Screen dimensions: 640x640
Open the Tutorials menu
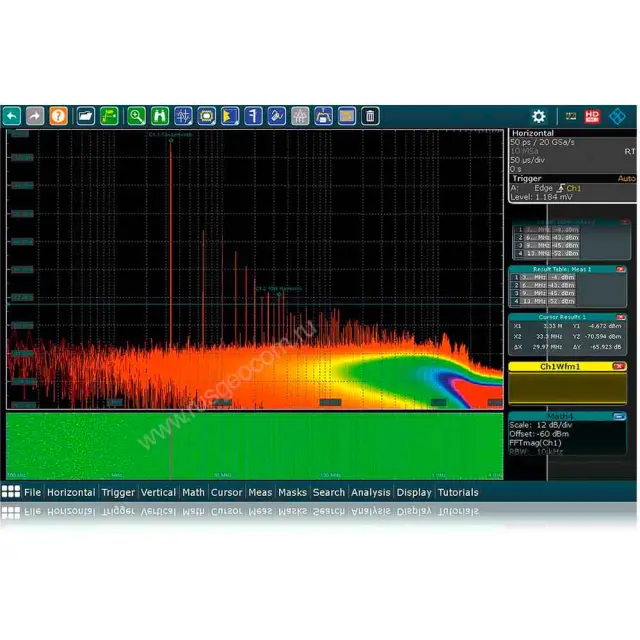coord(458,492)
